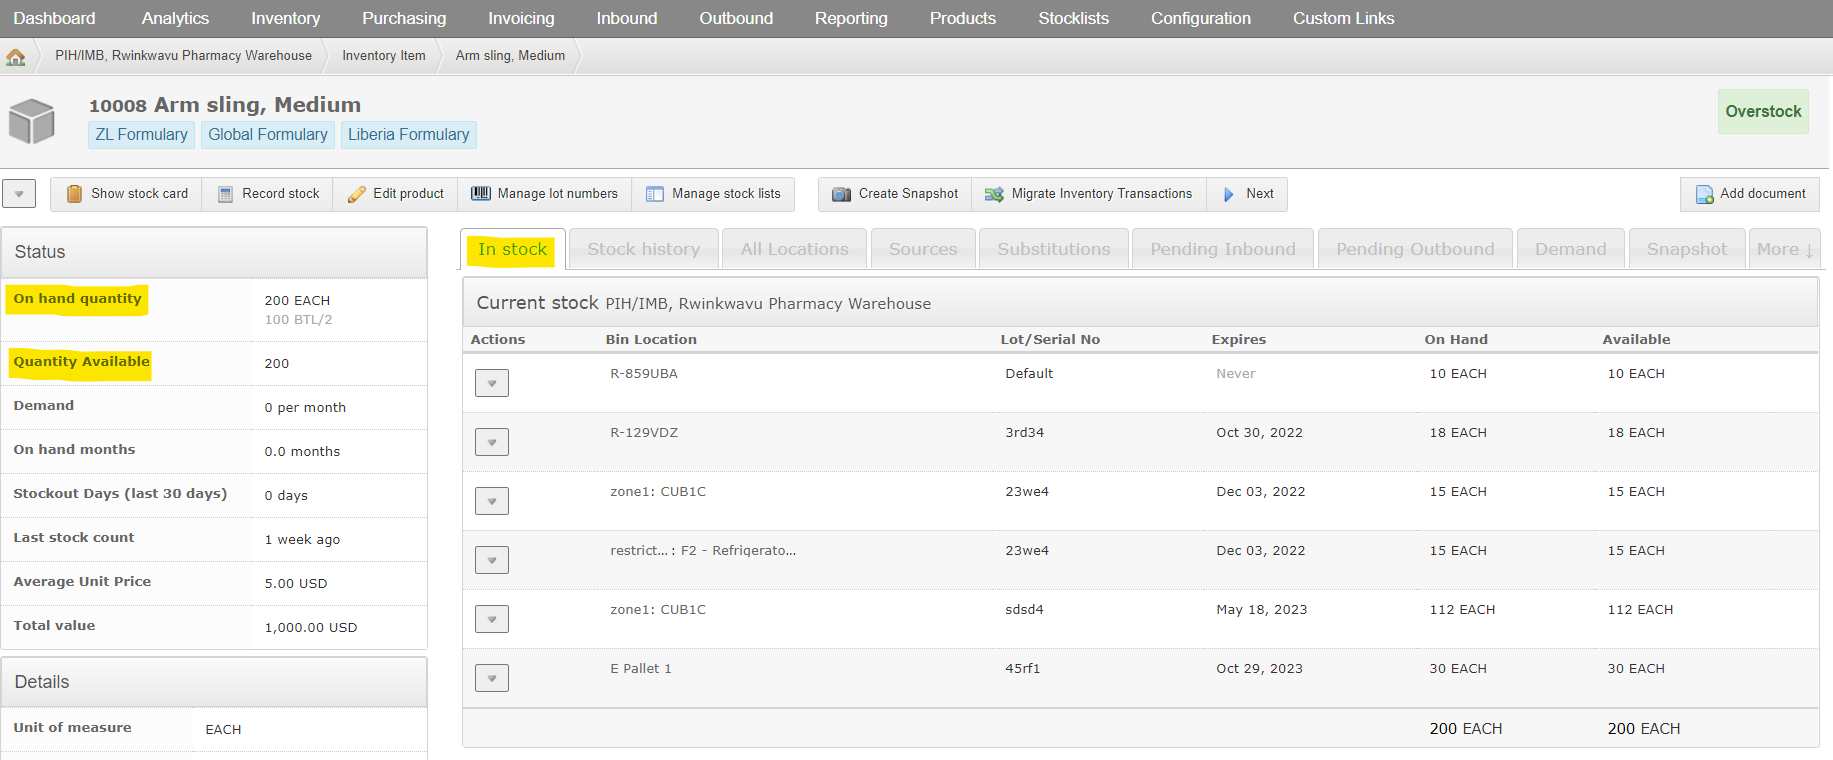This screenshot has width=1833, height=760.
Task: Switch to the Stock history tab
Action: pyautogui.click(x=644, y=249)
